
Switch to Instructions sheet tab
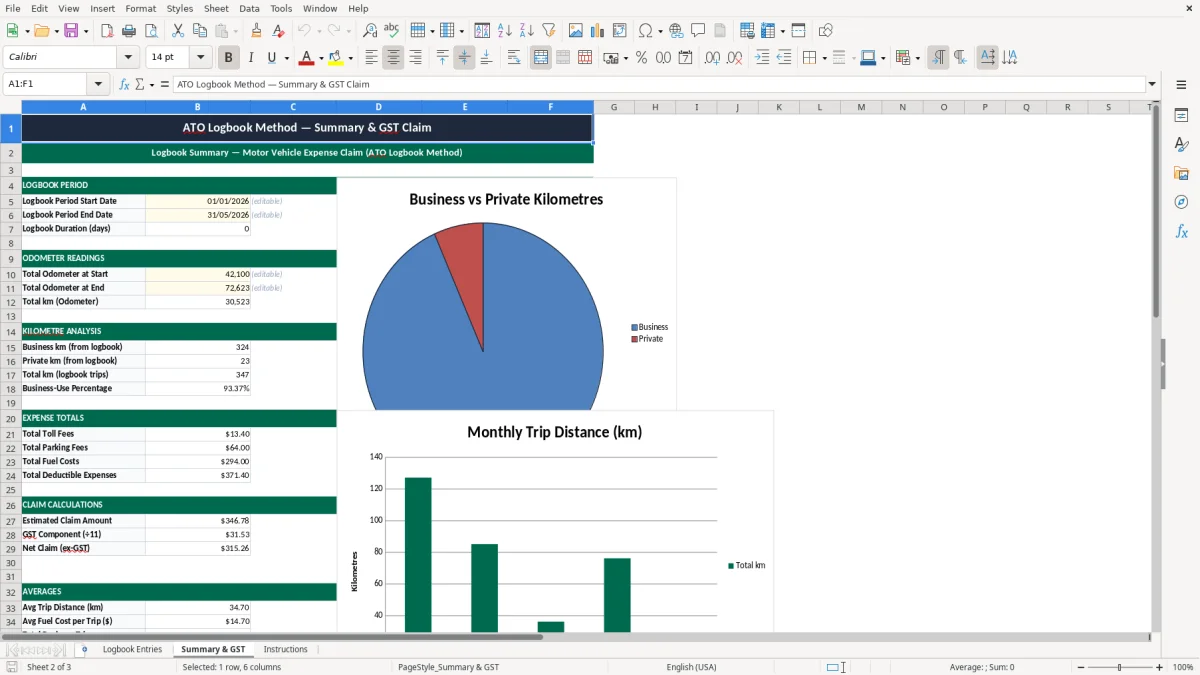pyautogui.click(x=286, y=649)
